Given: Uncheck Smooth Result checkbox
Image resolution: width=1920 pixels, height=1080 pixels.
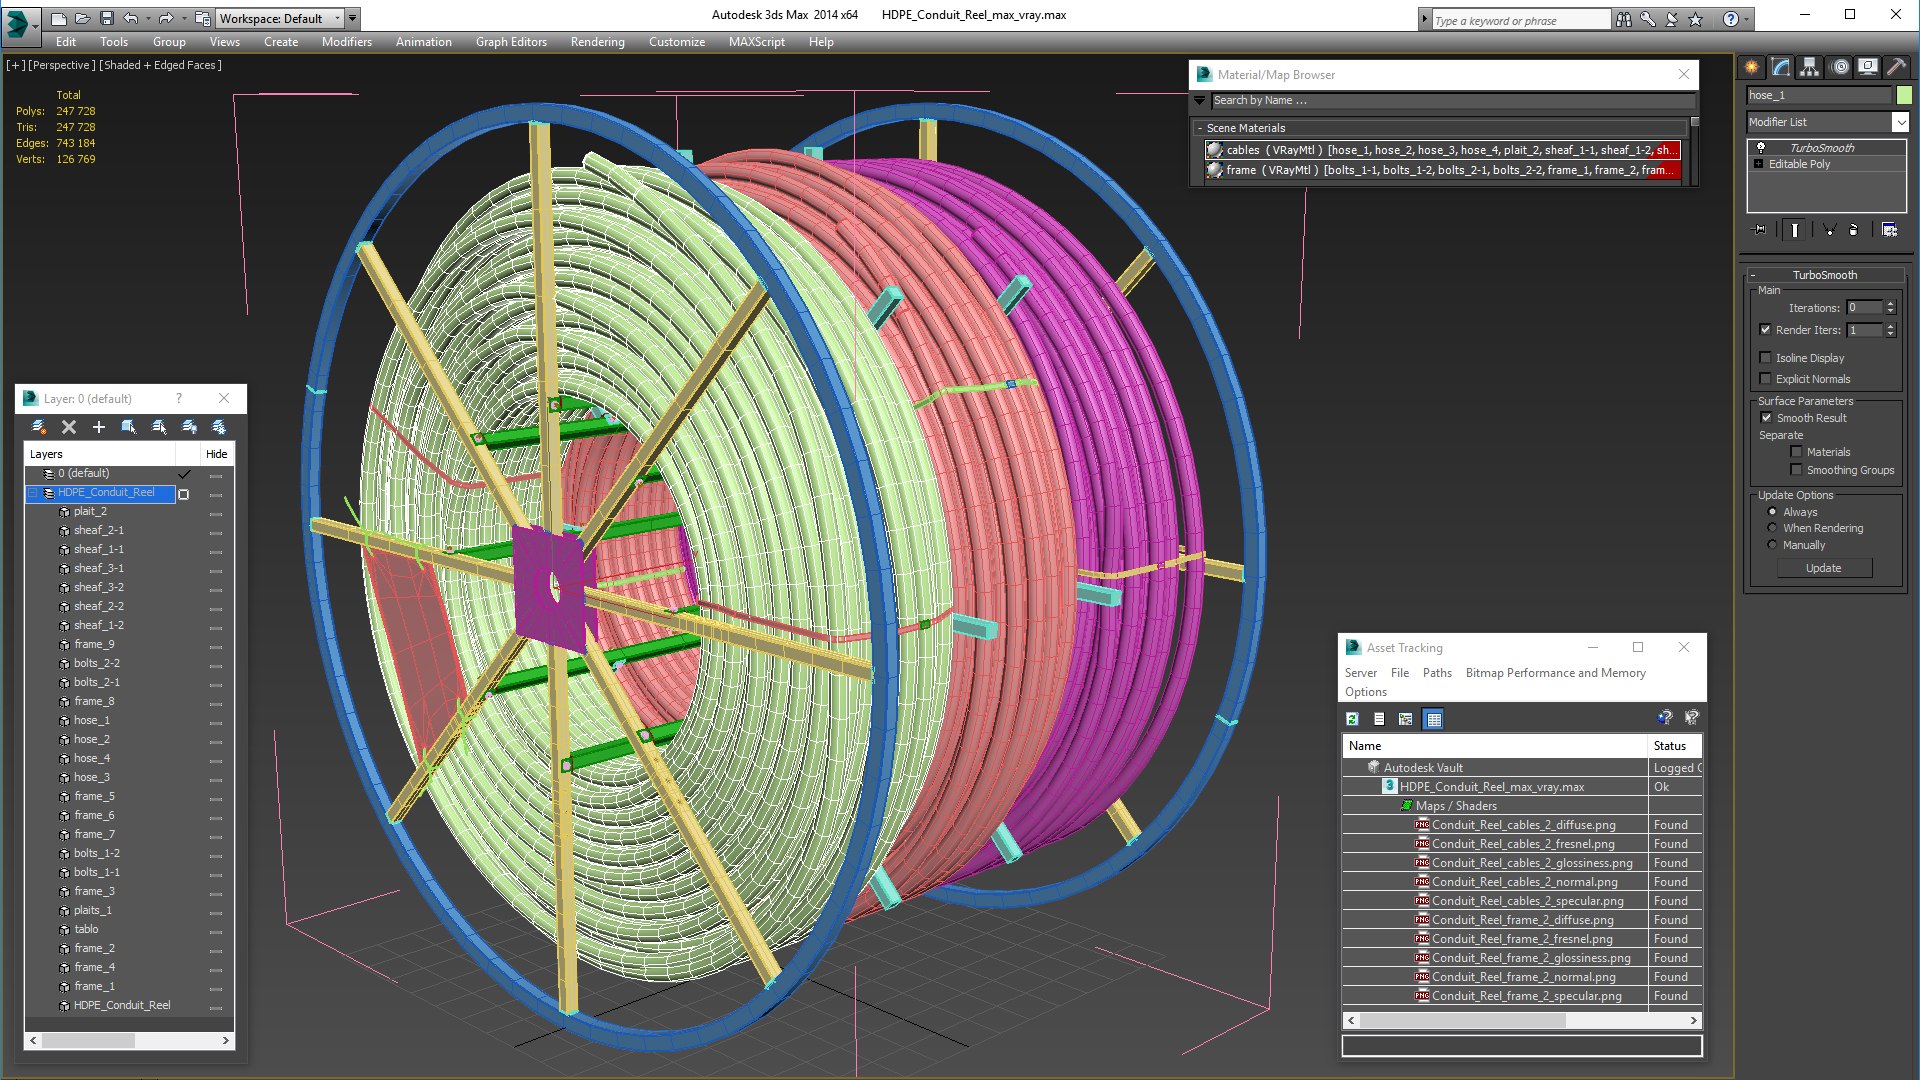Looking at the screenshot, I should pos(1766,418).
